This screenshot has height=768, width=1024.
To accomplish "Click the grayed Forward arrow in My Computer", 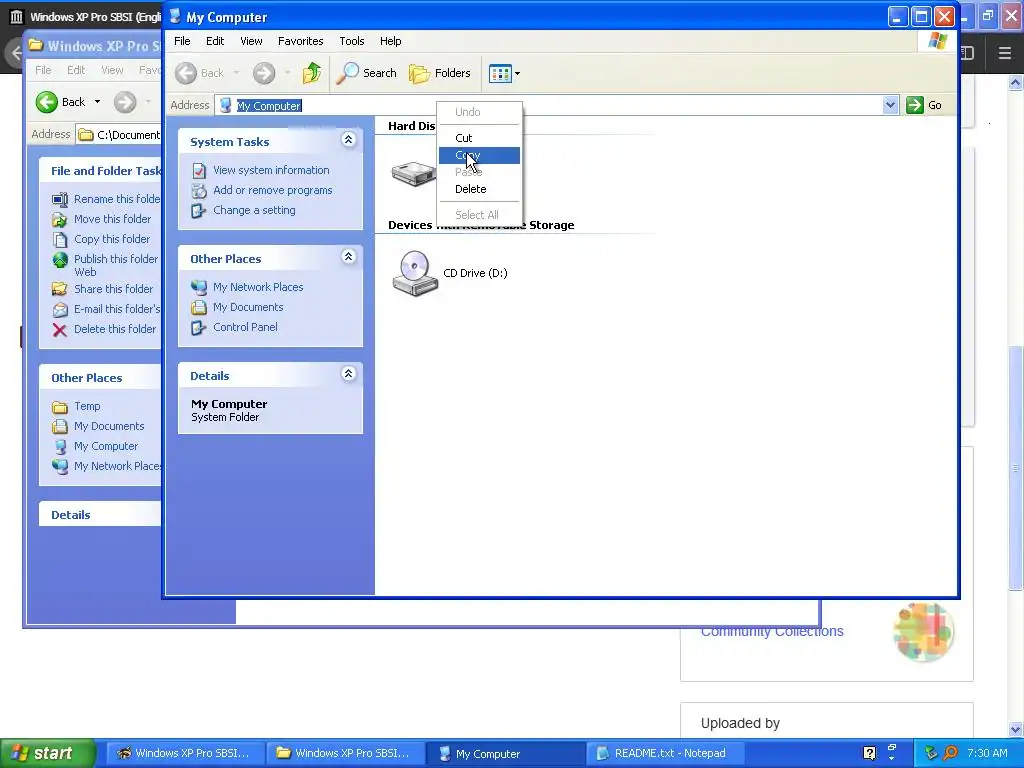I will coord(264,73).
